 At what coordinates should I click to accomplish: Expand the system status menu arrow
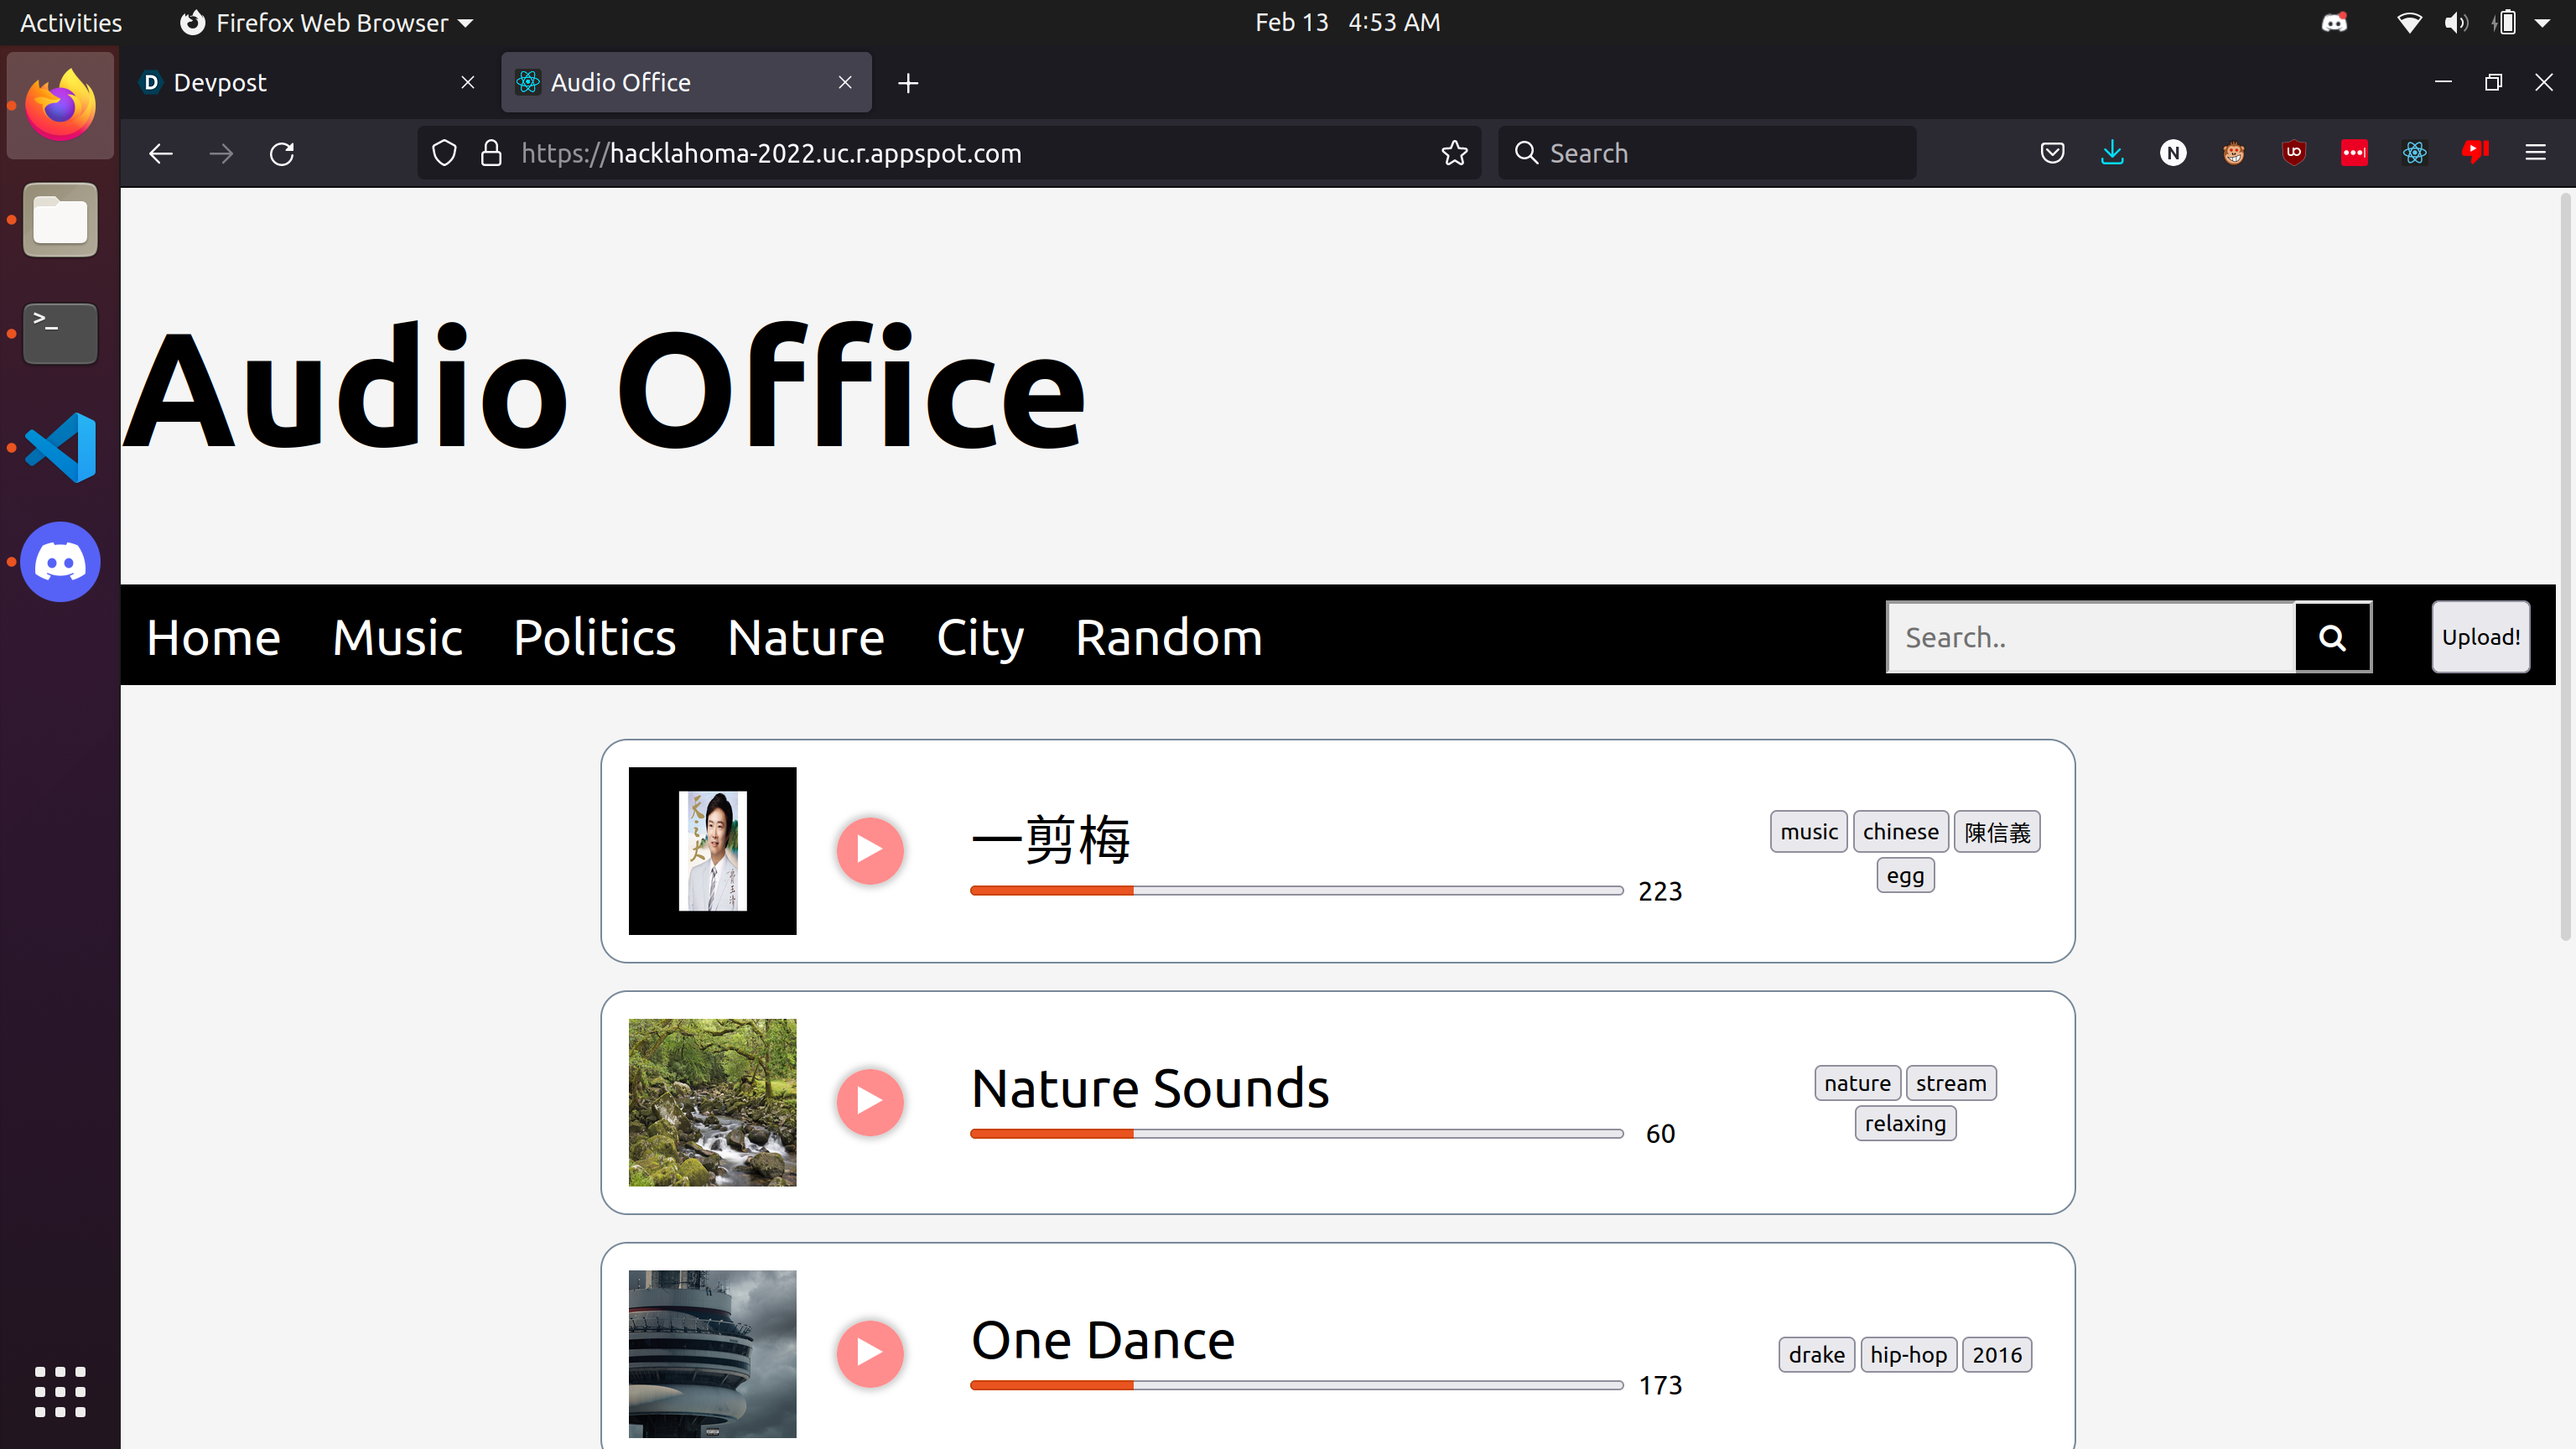coord(2542,22)
